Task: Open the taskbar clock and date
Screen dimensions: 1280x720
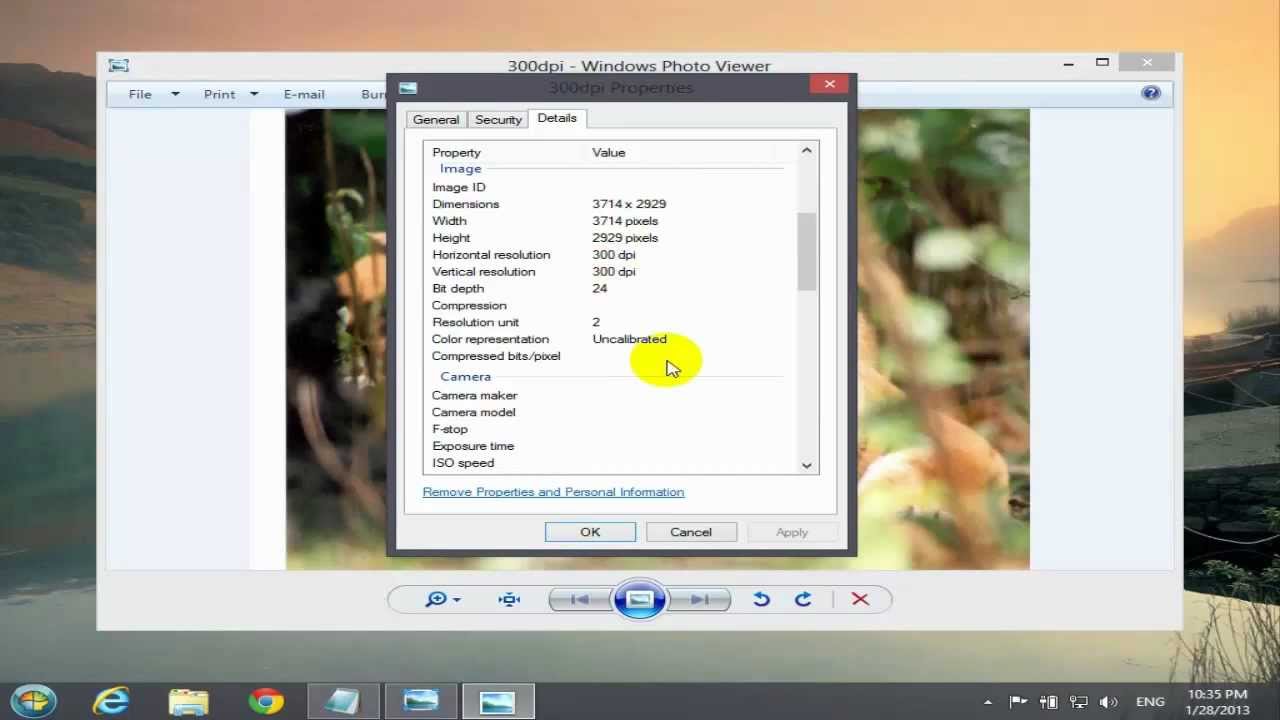Action: [1218, 702]
